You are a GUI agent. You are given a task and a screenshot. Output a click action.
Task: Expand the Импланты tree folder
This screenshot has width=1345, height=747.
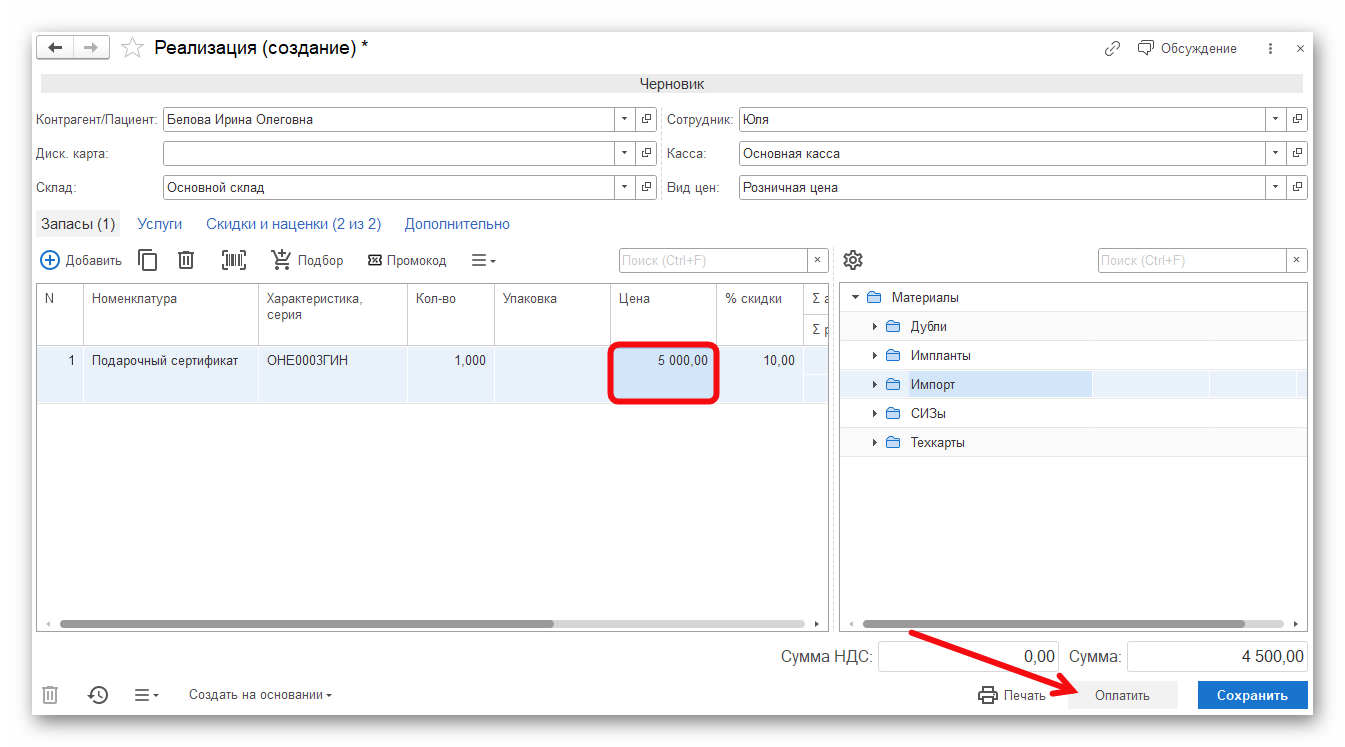874,356
